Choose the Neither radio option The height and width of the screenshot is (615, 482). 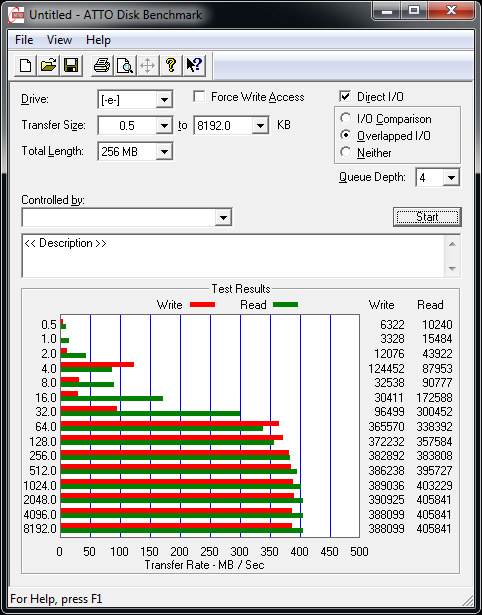pos(346,152)
